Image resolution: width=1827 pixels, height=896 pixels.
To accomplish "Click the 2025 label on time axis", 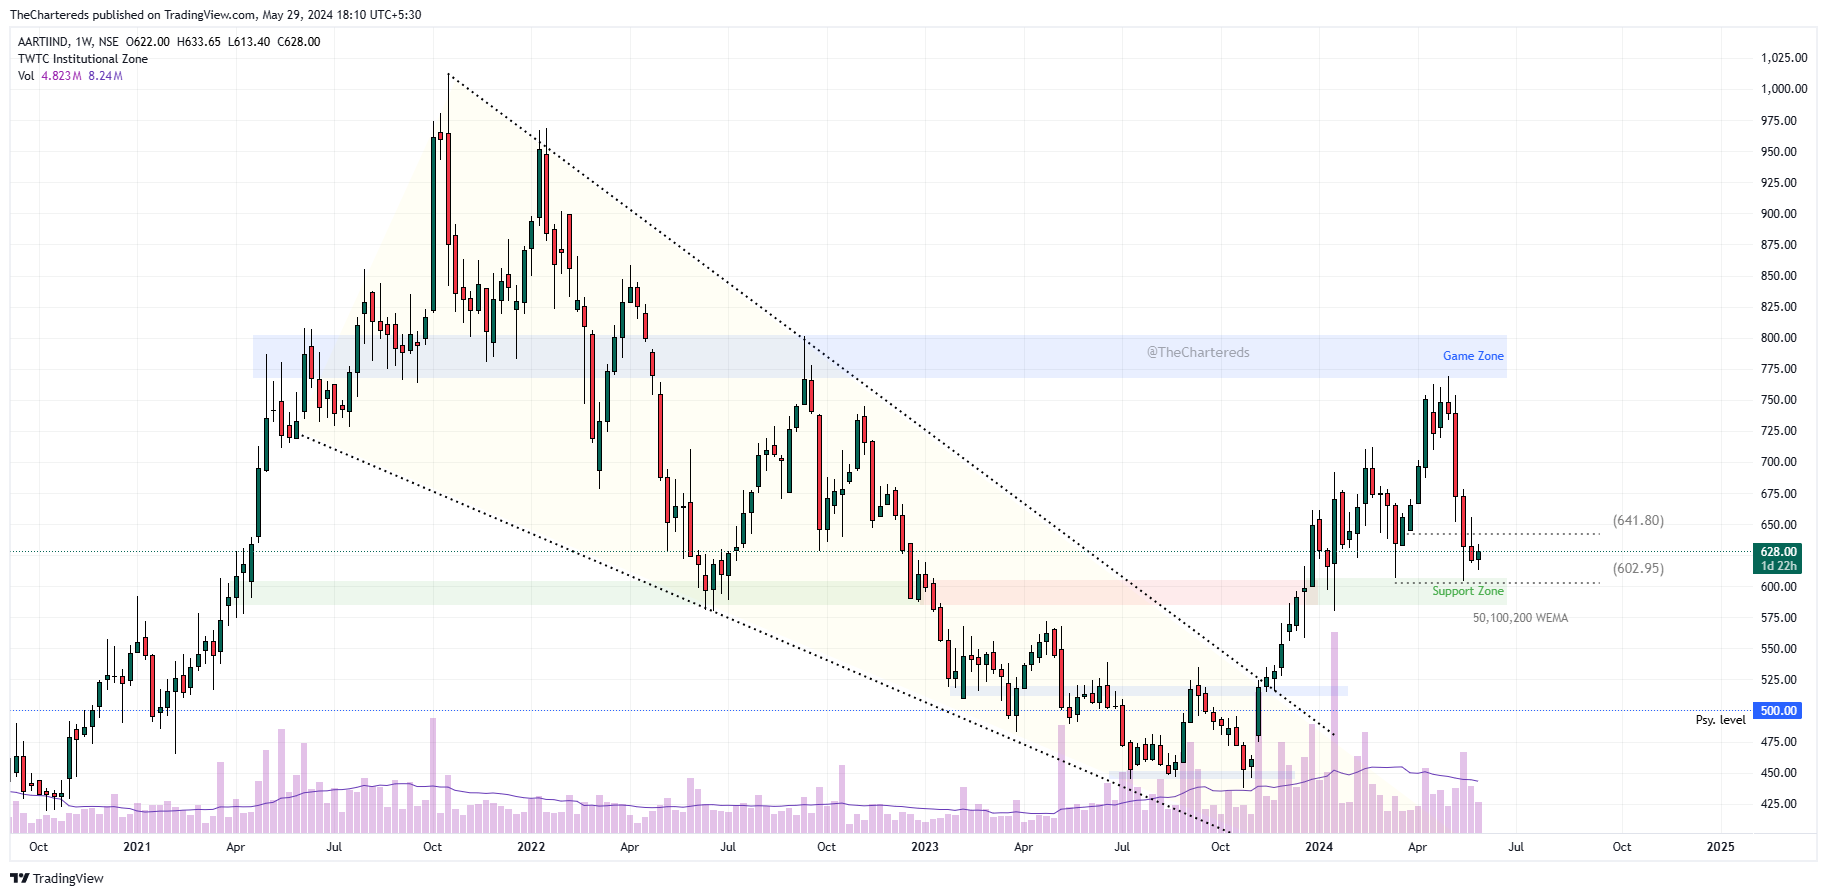I will 1720,847.
